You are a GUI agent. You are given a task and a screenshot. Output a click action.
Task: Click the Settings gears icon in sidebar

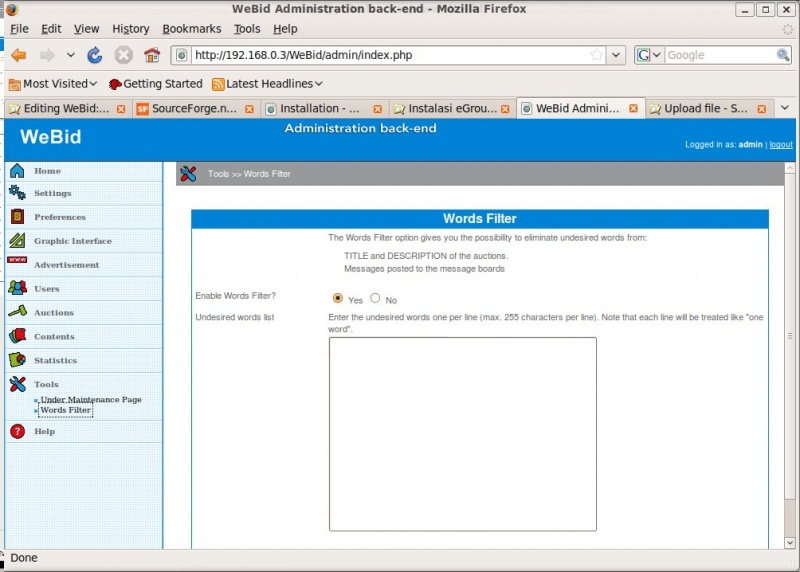click(x=17, y=193)
